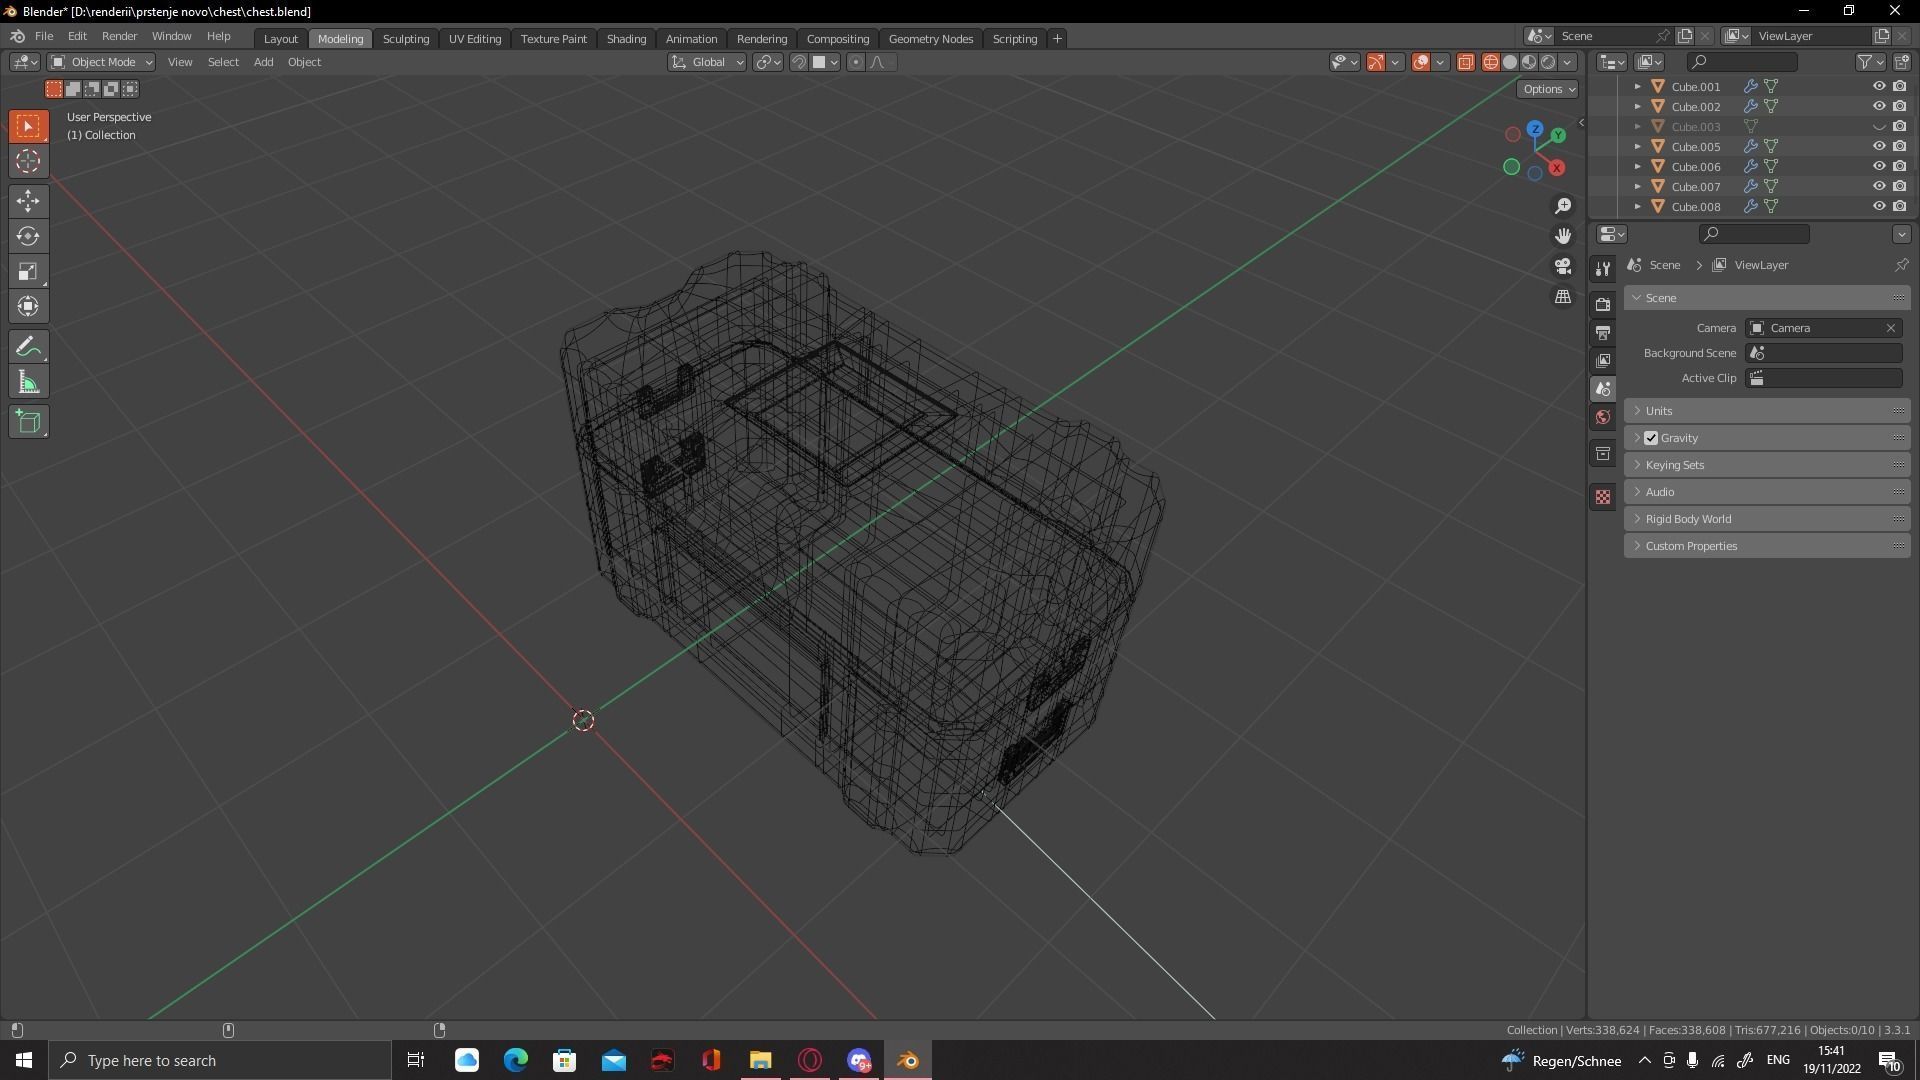Open the Render menu
1920x1080 pixels.
[120, 36]
